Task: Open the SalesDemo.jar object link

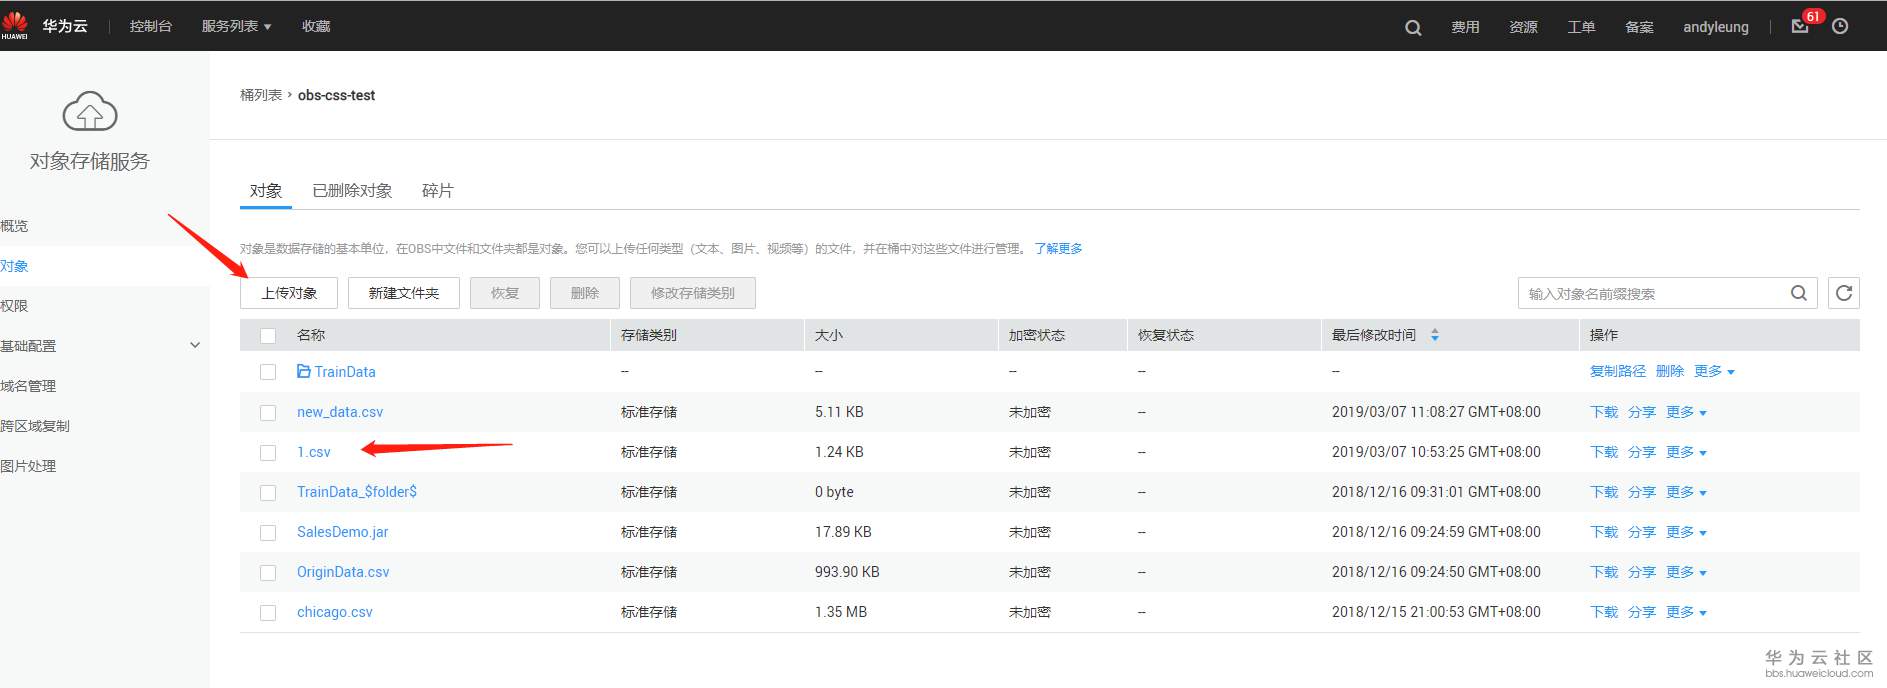Action: [x=343, y=532]
